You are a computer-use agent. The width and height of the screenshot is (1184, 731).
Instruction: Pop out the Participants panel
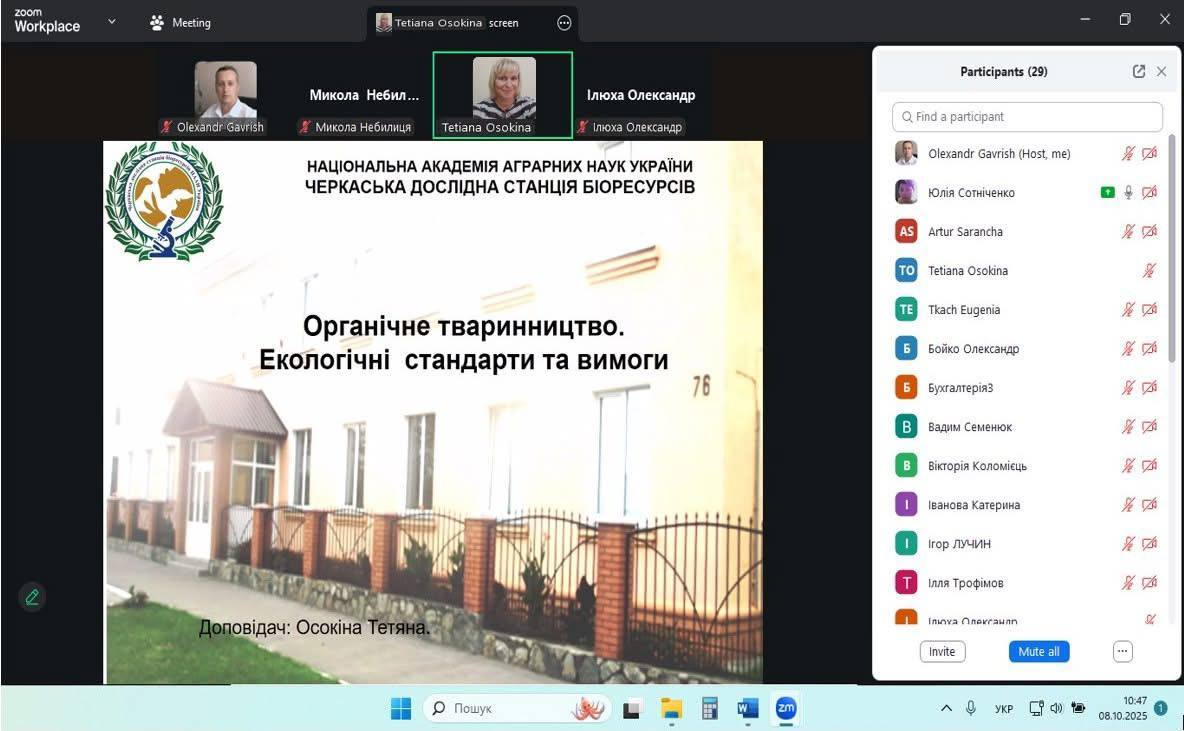[1139, 72]
